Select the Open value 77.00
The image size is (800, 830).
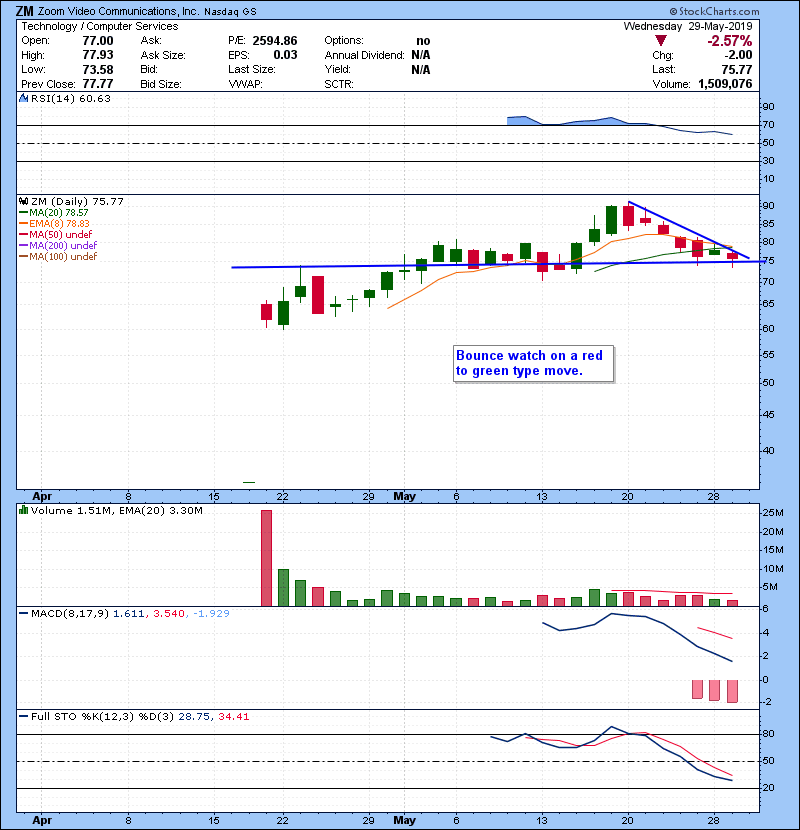point(98,41)
